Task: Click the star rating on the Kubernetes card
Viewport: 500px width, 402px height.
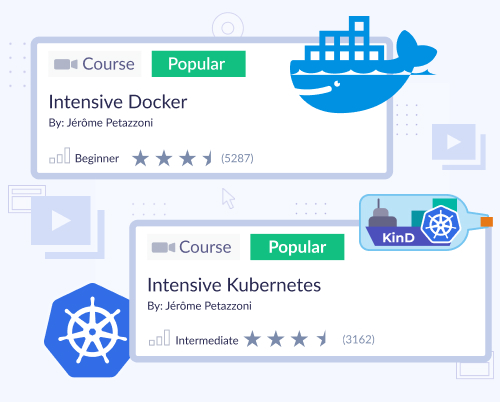Action: [286, 339]
